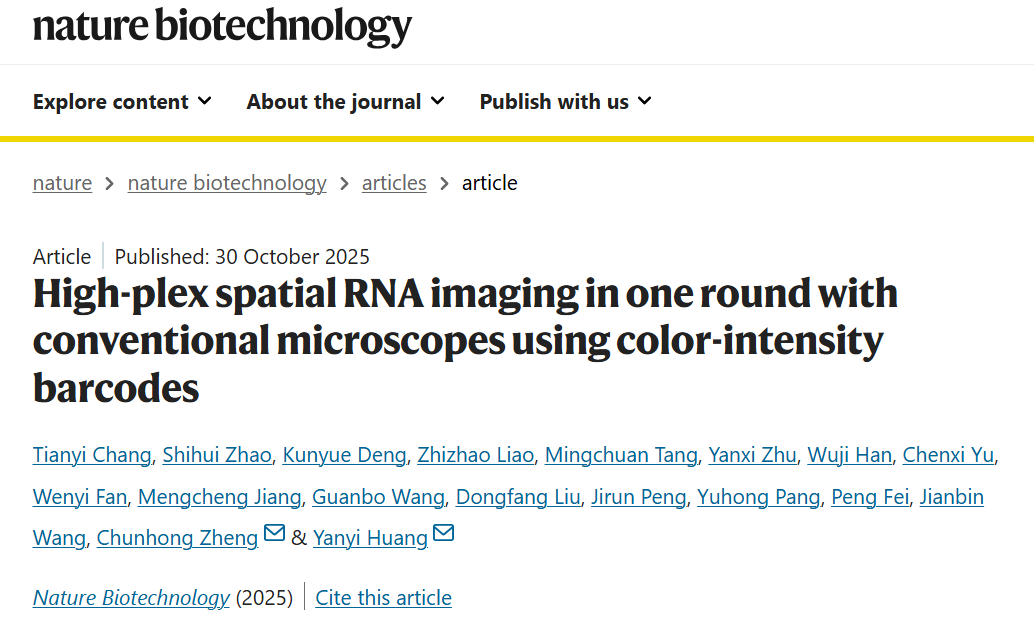This screenshot has width=1034, height=635.
Task: Expand the Explore content menu
Action: tap(122, 102)
